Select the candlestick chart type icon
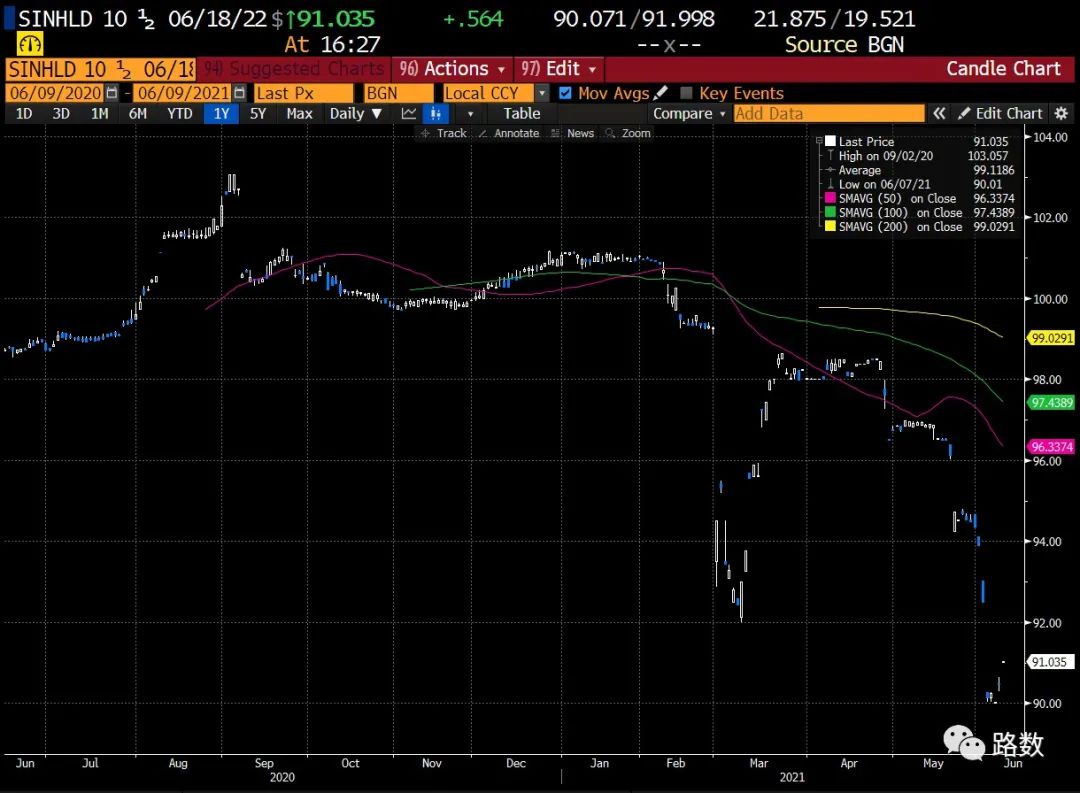Screen dimensions: 1080x793 436,114
